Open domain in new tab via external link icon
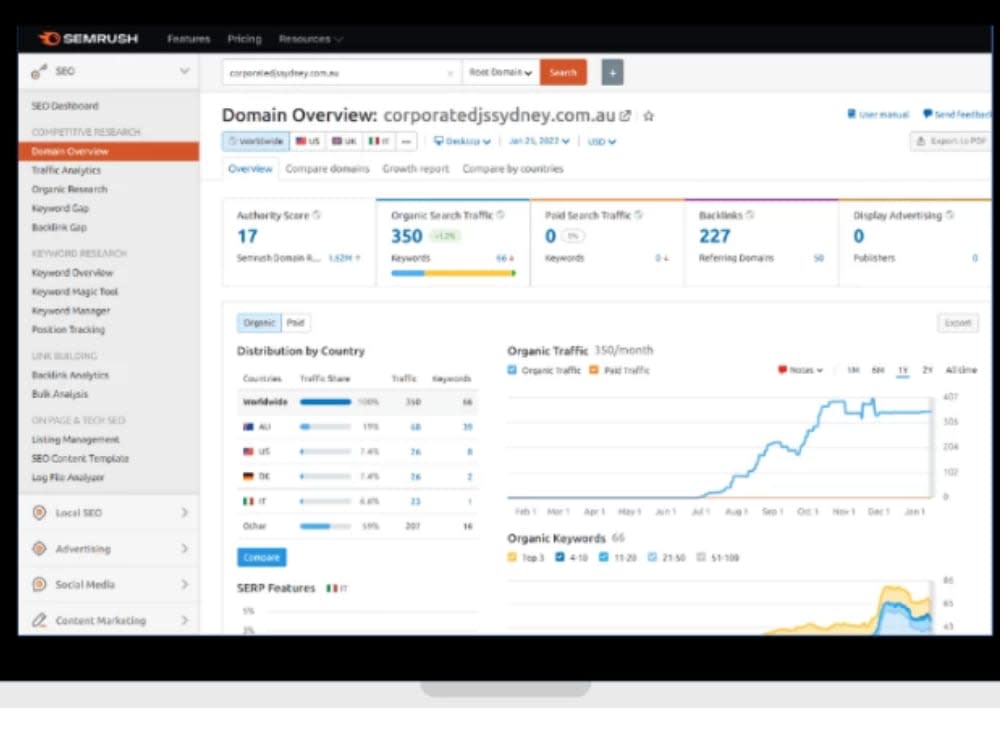Image resolution: width=1000 pixels, height=750 pixels. (625, 116)
